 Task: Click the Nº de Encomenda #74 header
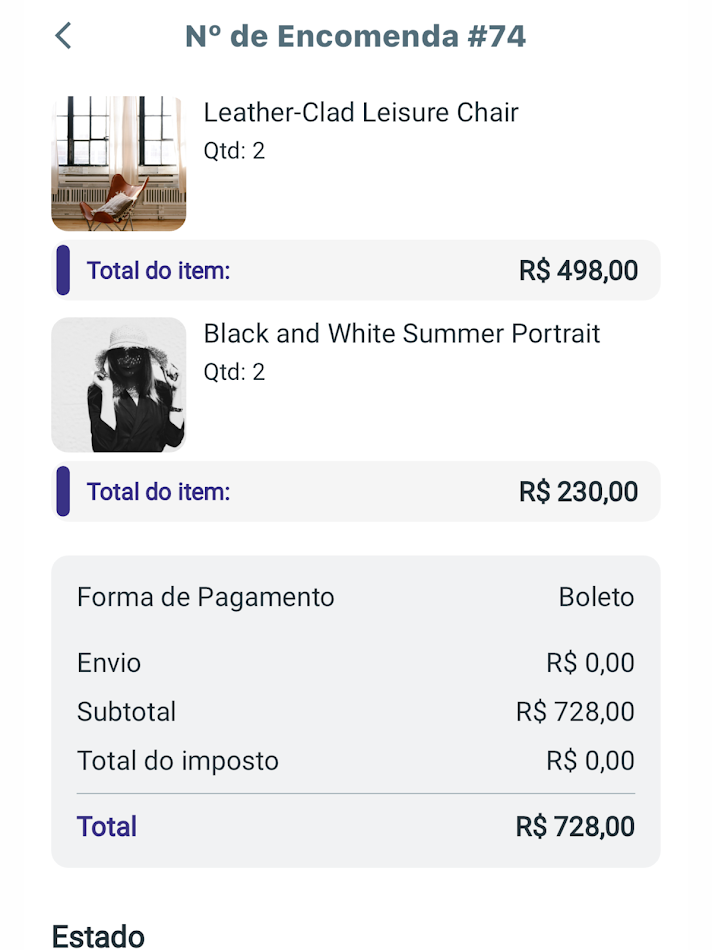coord(355,36)
